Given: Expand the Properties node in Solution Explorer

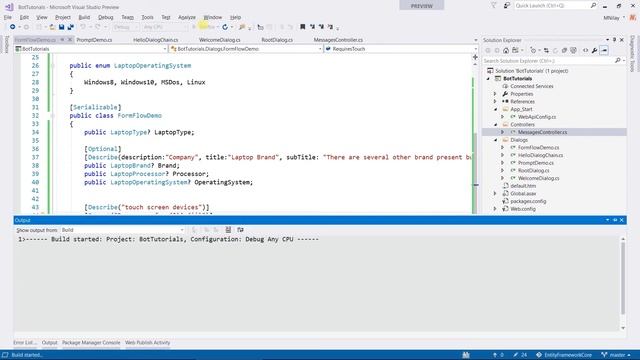Looking at the screenshot, I should coord(496,94).
